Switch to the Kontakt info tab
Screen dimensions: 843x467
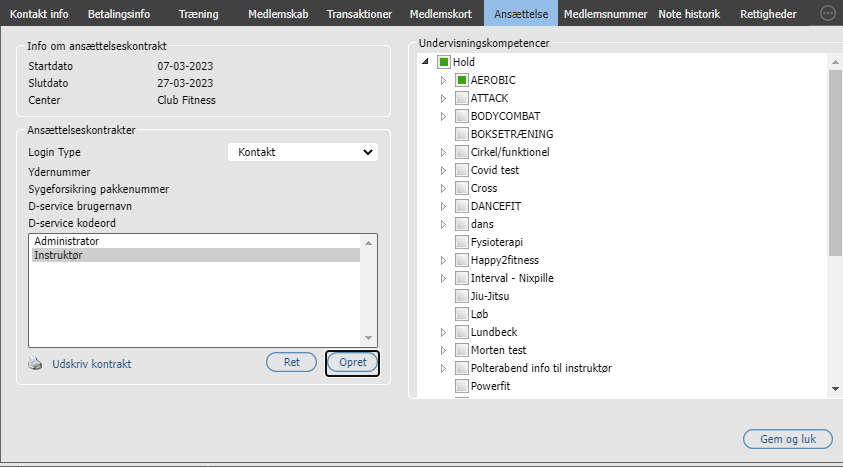[39, 14]
